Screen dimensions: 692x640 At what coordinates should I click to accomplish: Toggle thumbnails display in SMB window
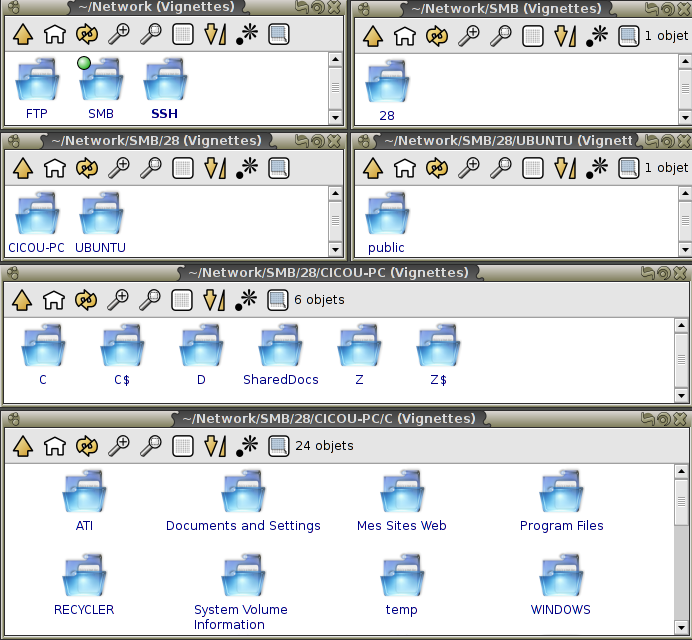(629, 36)
